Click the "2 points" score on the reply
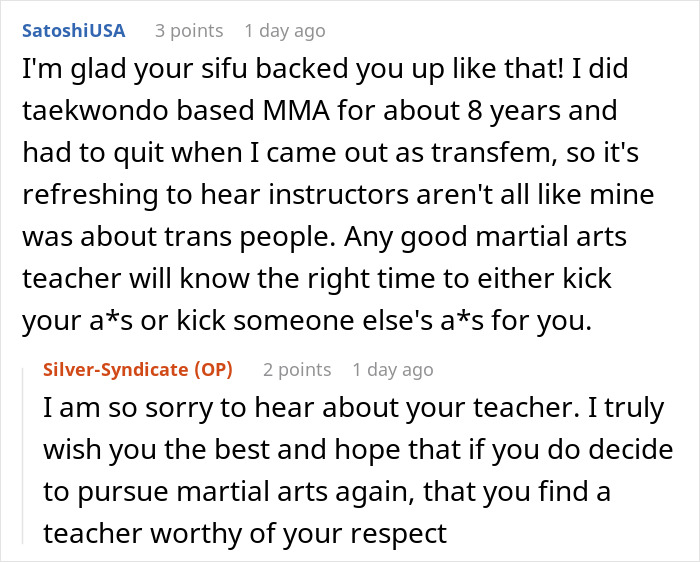The height and width of the screenshot is (562, 700). [x=297, y=369]
